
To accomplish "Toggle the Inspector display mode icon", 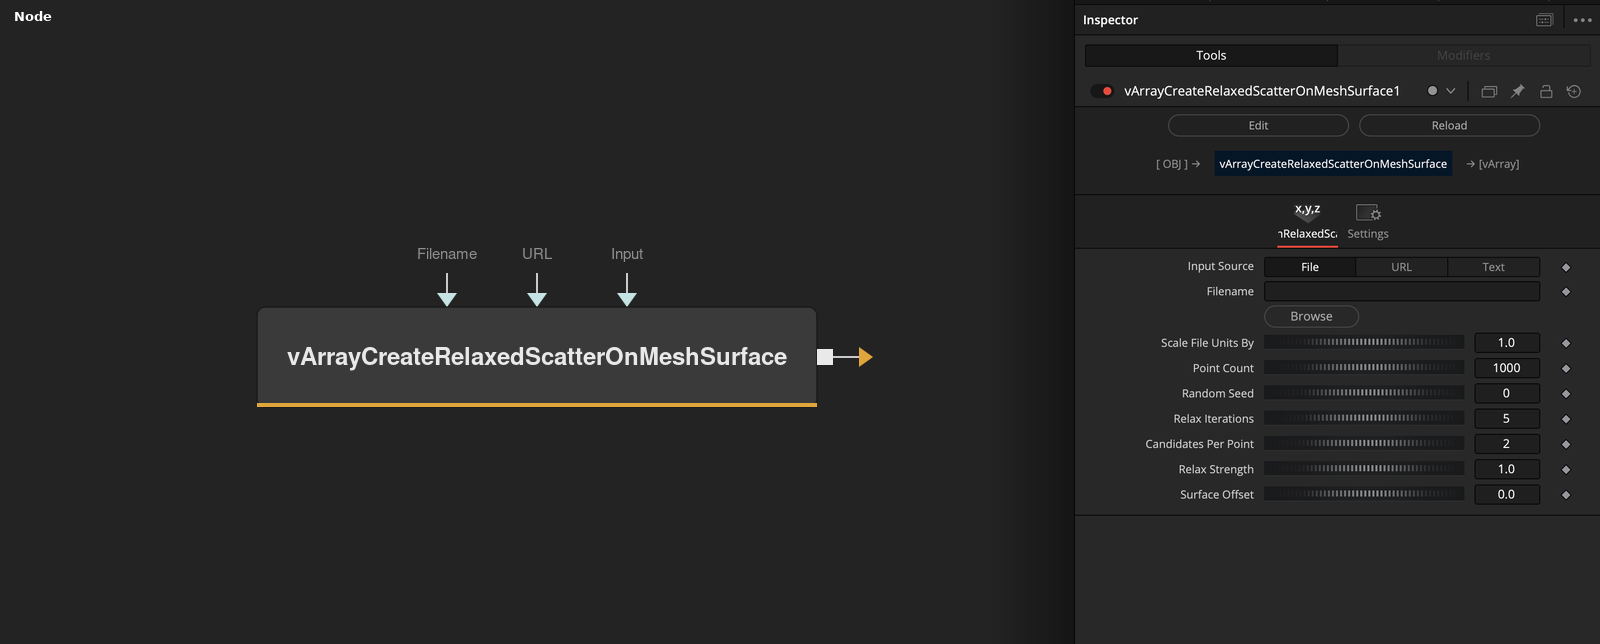I will click(1544, 20).
